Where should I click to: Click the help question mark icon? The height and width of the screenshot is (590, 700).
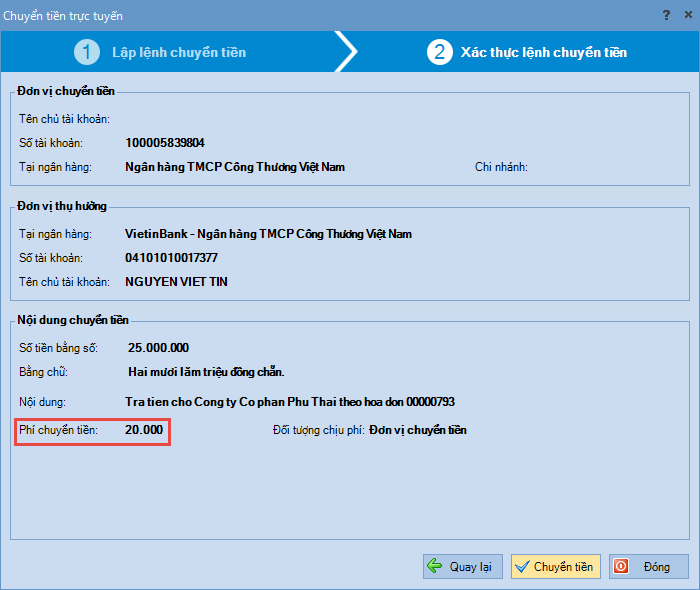[x=666, y=15]
